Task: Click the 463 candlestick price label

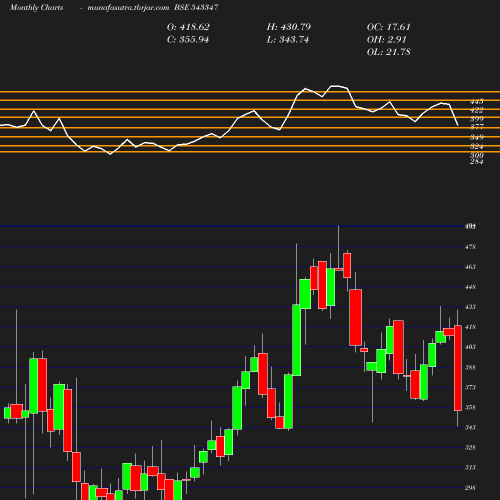Action: pyautogui.click(x=470, y=267)
